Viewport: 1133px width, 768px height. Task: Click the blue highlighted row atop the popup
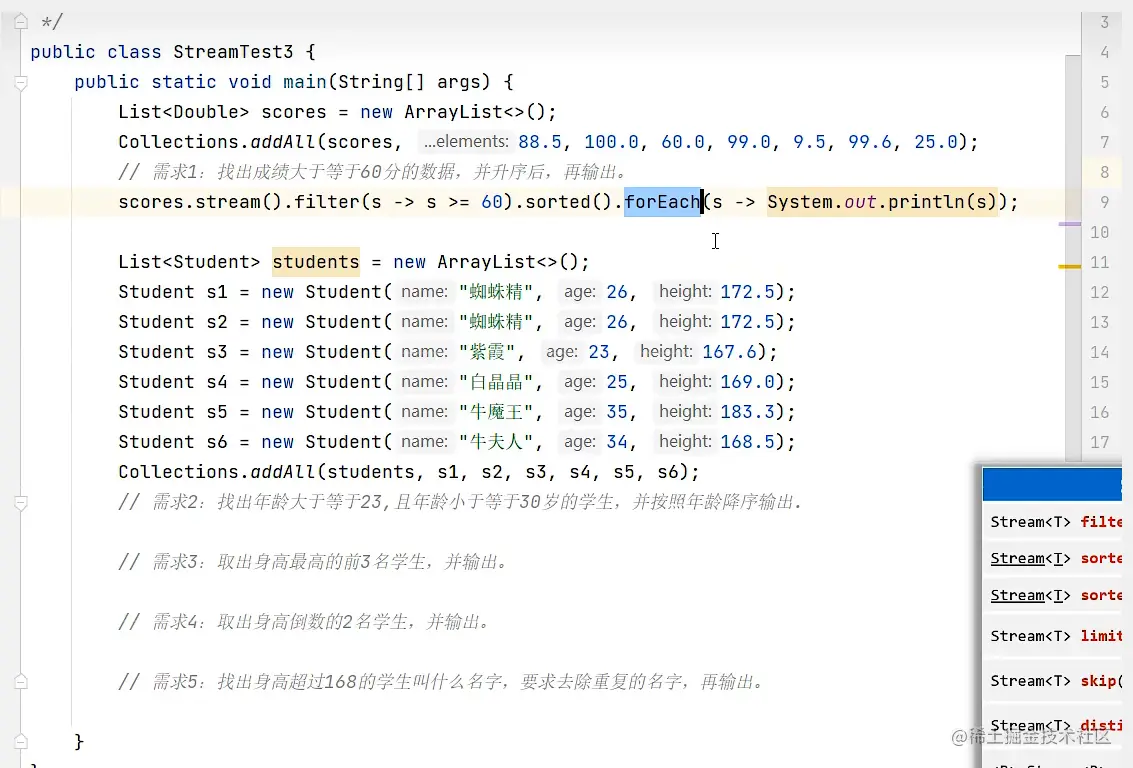pos(1052,484)
